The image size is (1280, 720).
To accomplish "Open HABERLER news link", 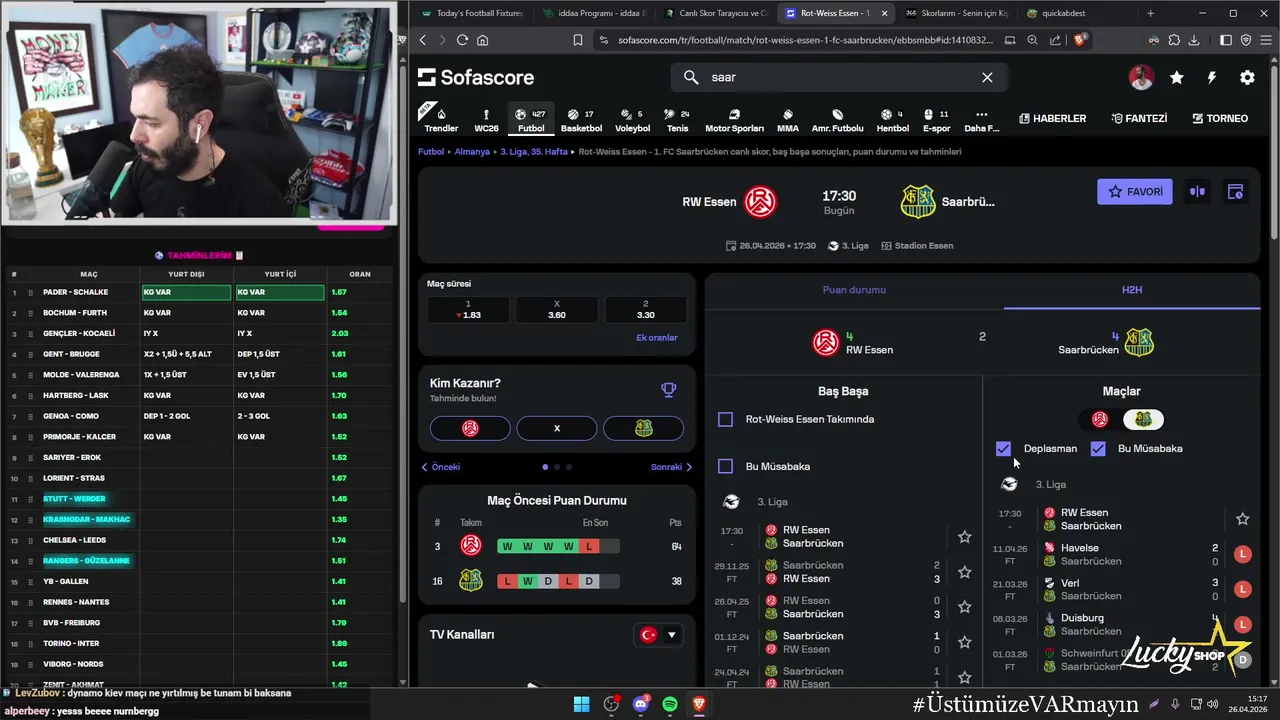I will coord(1053,118).
